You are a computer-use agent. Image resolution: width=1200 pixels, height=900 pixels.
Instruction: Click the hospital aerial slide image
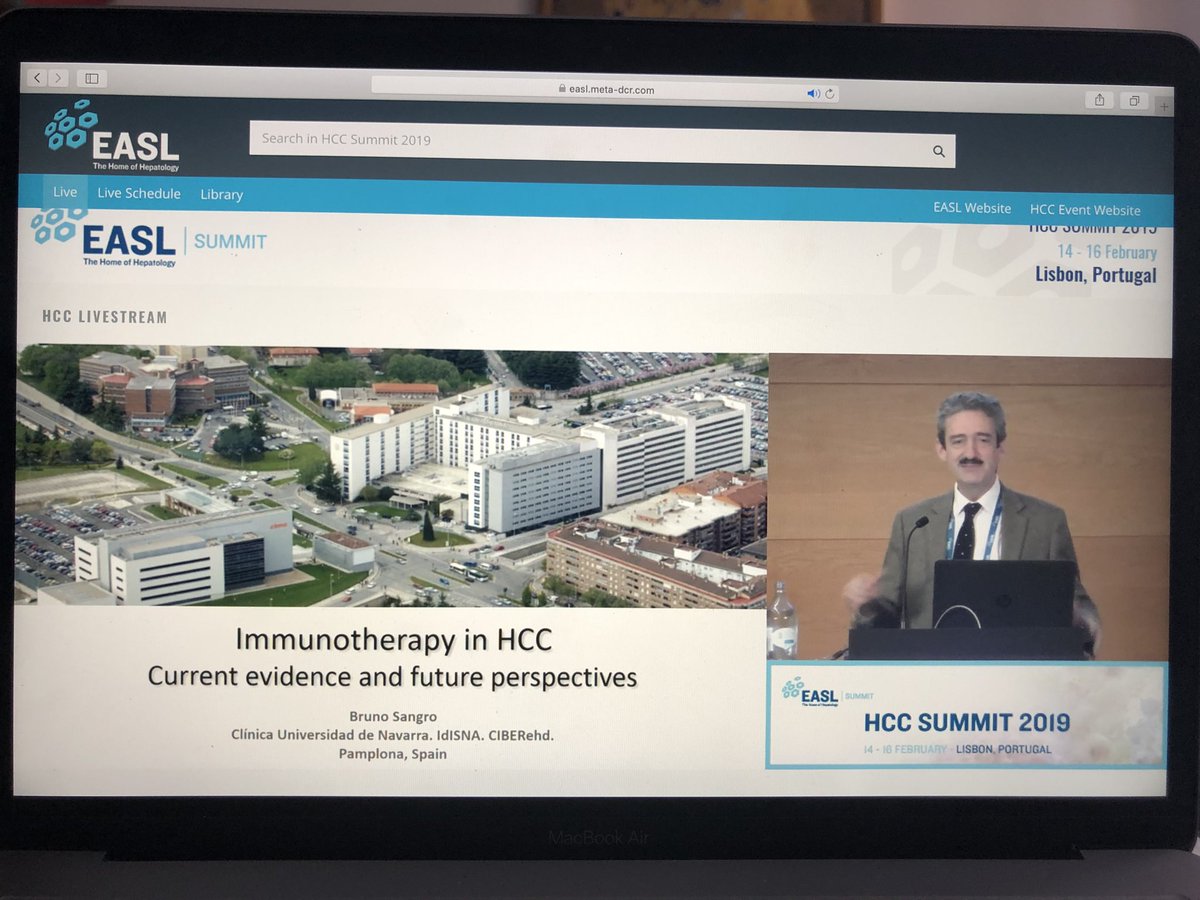tap(392, 476)
